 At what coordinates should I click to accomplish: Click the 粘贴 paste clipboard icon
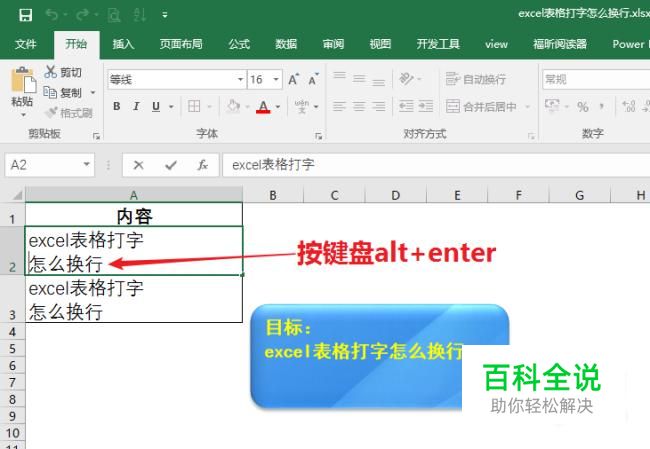[23, 79]
